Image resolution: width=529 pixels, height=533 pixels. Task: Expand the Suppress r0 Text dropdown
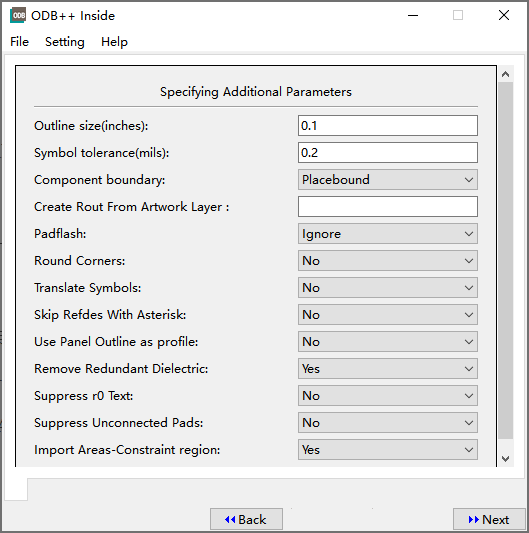(x=388, y=396)
